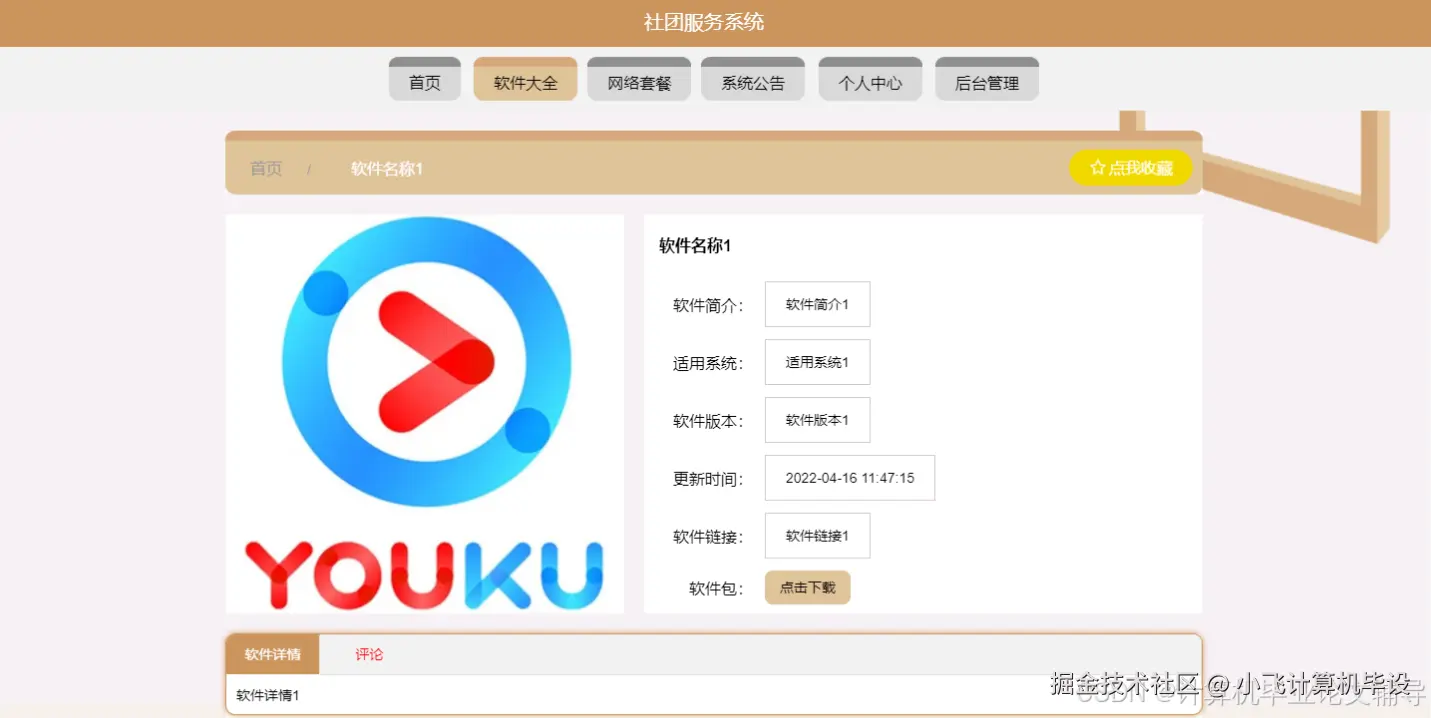Switch to the 网络套餐 page
This screenshot has height=718, width=1431.
[639, 78]
